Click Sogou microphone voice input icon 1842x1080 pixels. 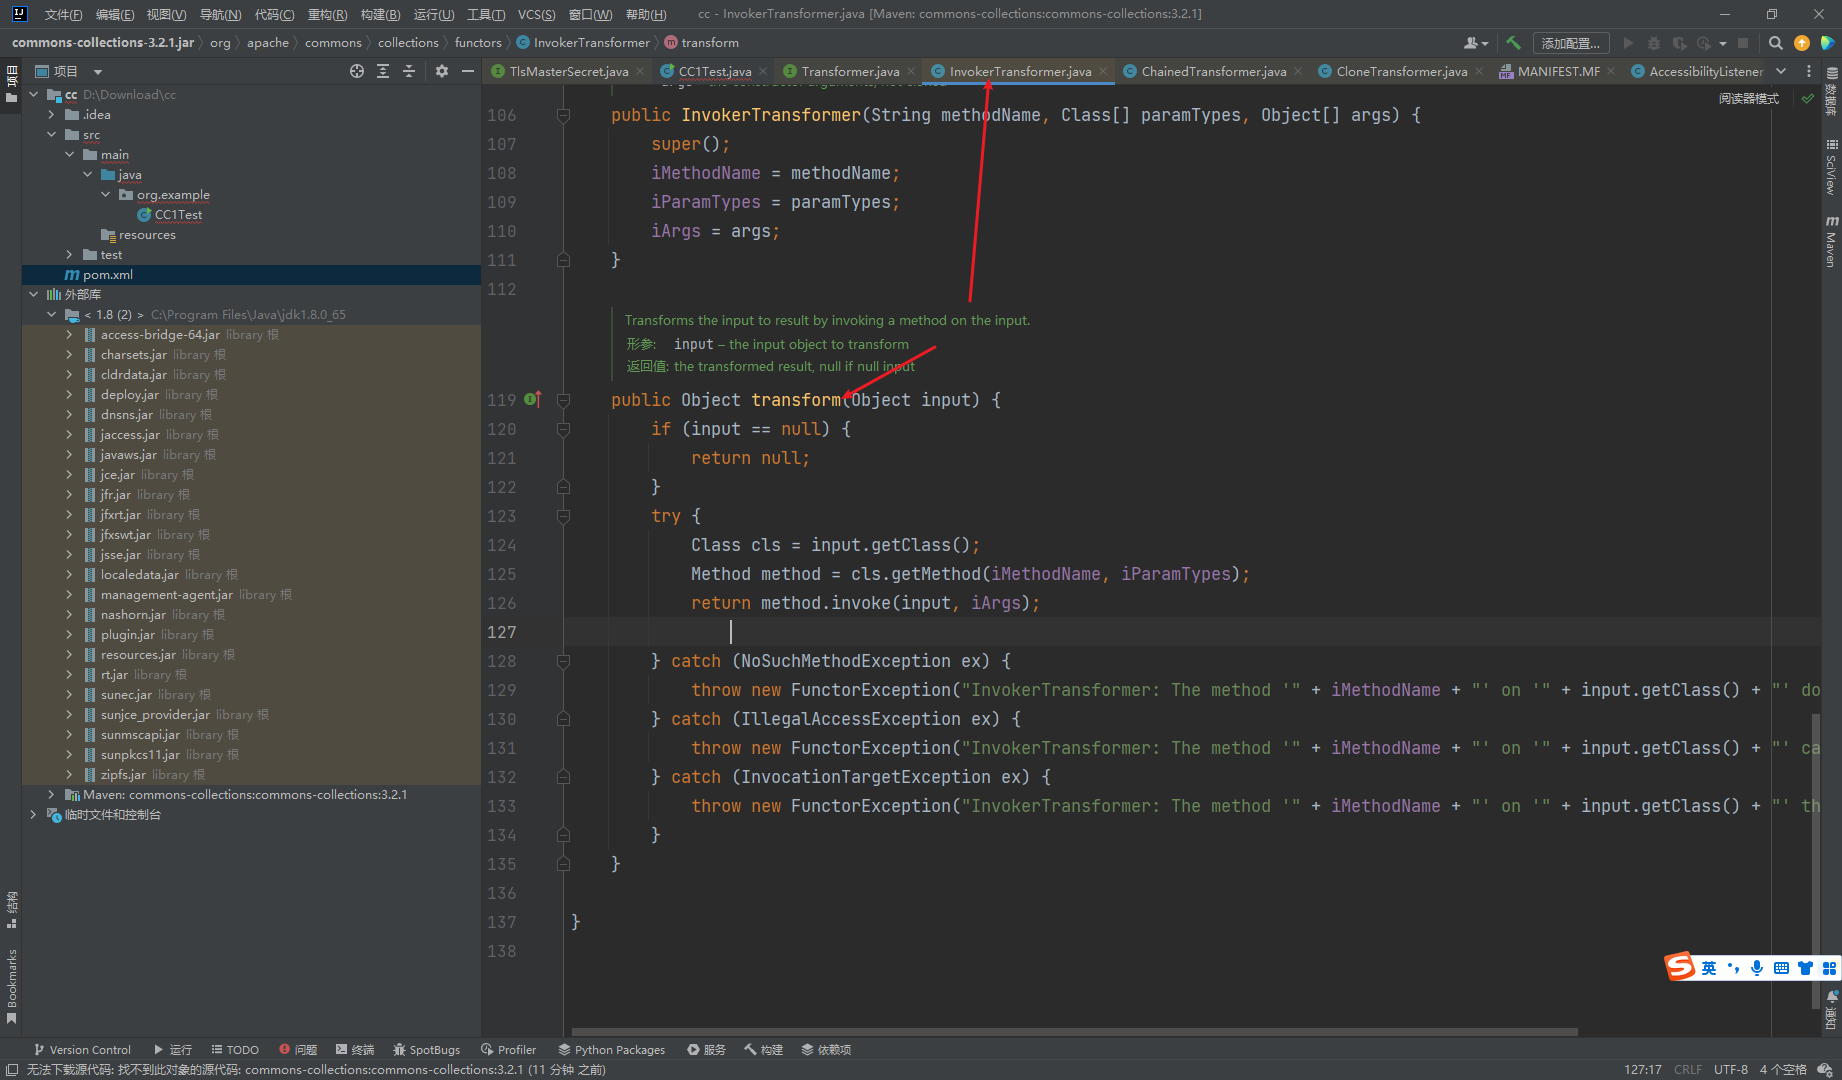click(1757, 968)
